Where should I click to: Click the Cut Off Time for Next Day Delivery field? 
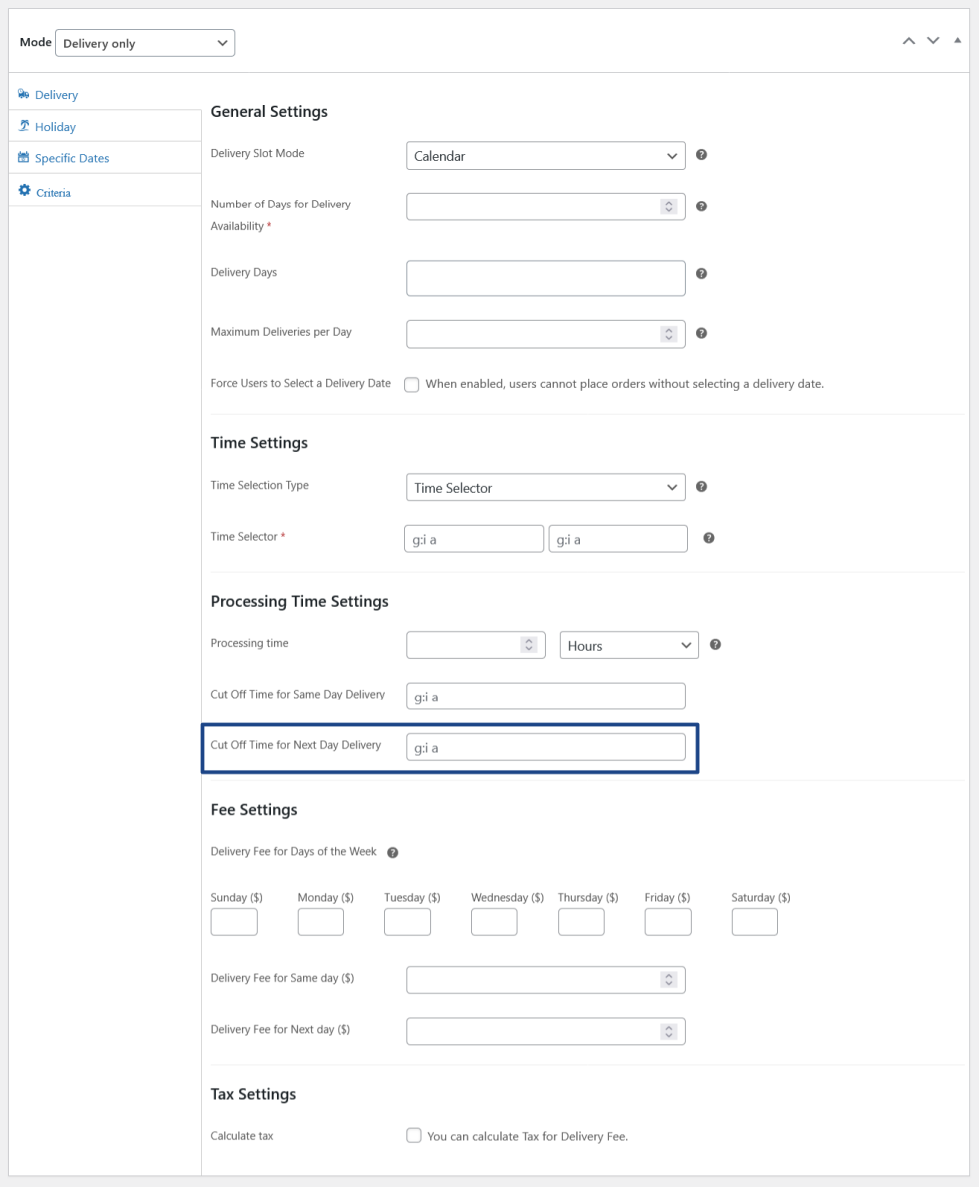[545, 747]
